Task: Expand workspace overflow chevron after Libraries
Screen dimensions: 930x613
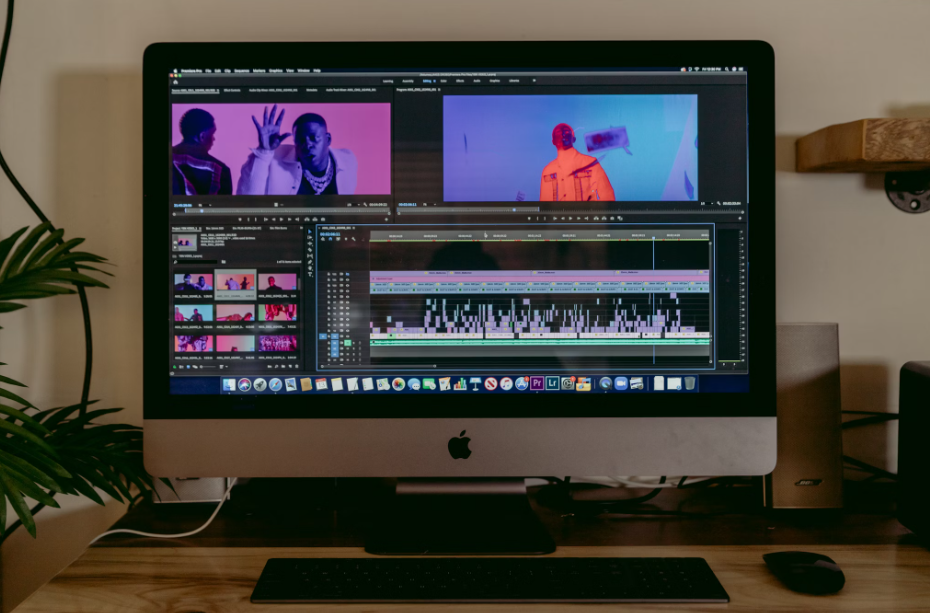Action: (534, 81)
